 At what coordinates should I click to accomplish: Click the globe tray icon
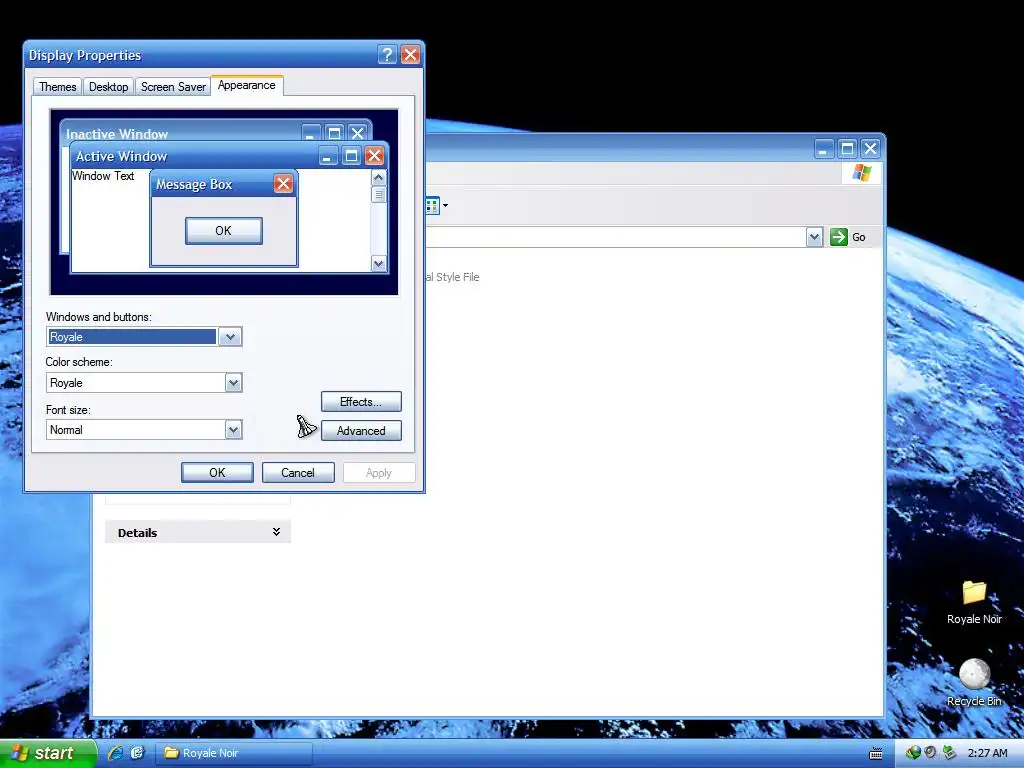click(x=913, y=753)
